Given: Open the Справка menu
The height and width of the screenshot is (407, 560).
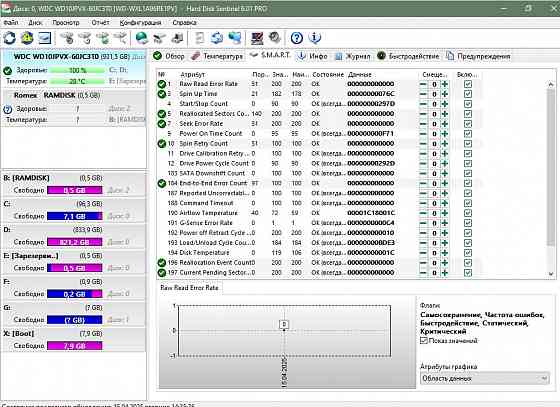Looking at the screenshot, I should click(x=184, y=22).
